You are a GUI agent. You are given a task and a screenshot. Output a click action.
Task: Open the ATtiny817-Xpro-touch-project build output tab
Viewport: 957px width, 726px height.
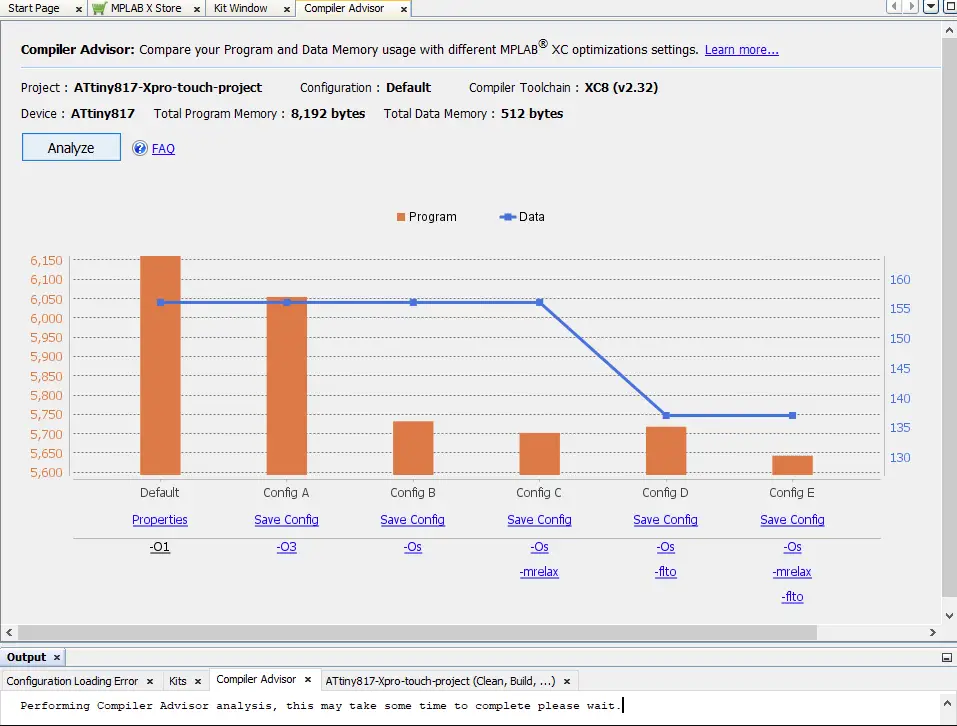440,680
